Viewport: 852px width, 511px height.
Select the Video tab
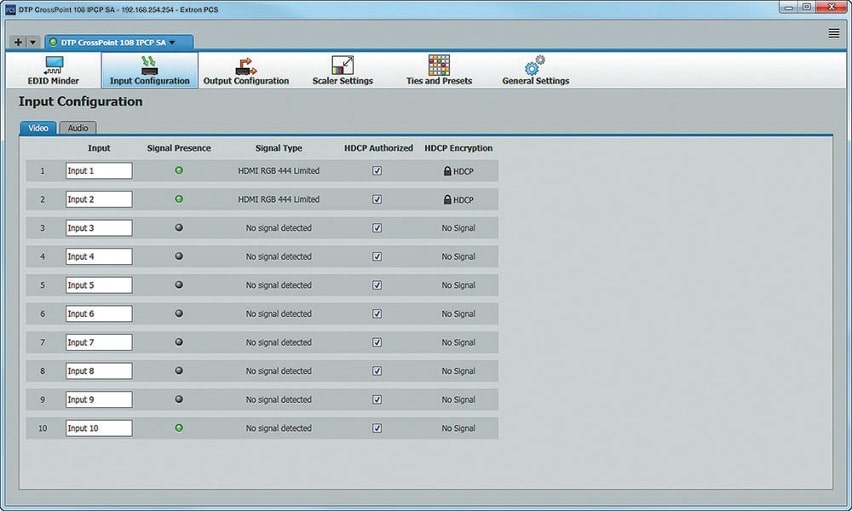point(37,128)
